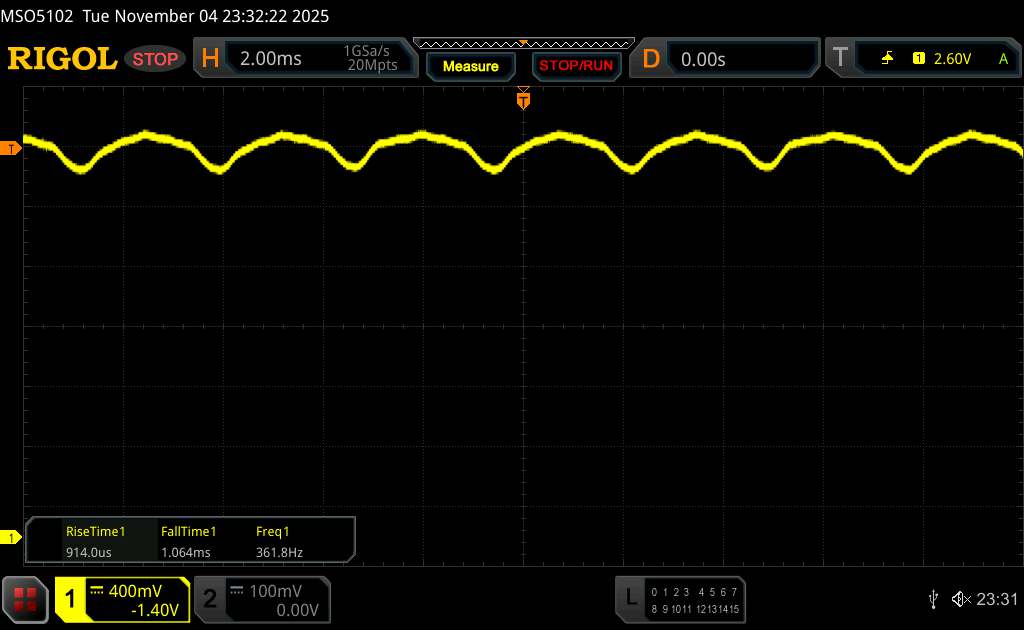Toggle the muted speaker sound icon
The height and width of the screenshot is (630, 1024).
pyautogui.click(x=960, y=599)
